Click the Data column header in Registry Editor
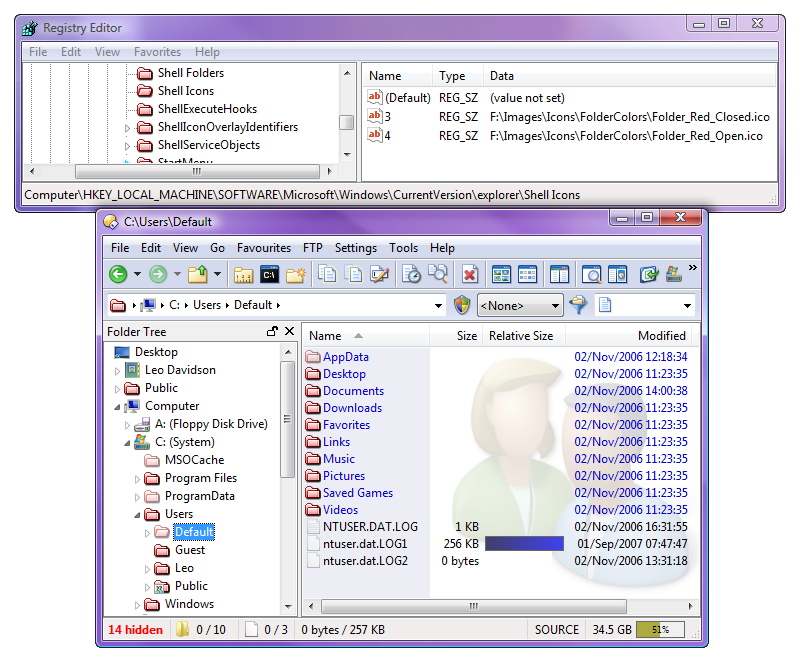This screenshot has width=804, height=666. click(630, 76)
